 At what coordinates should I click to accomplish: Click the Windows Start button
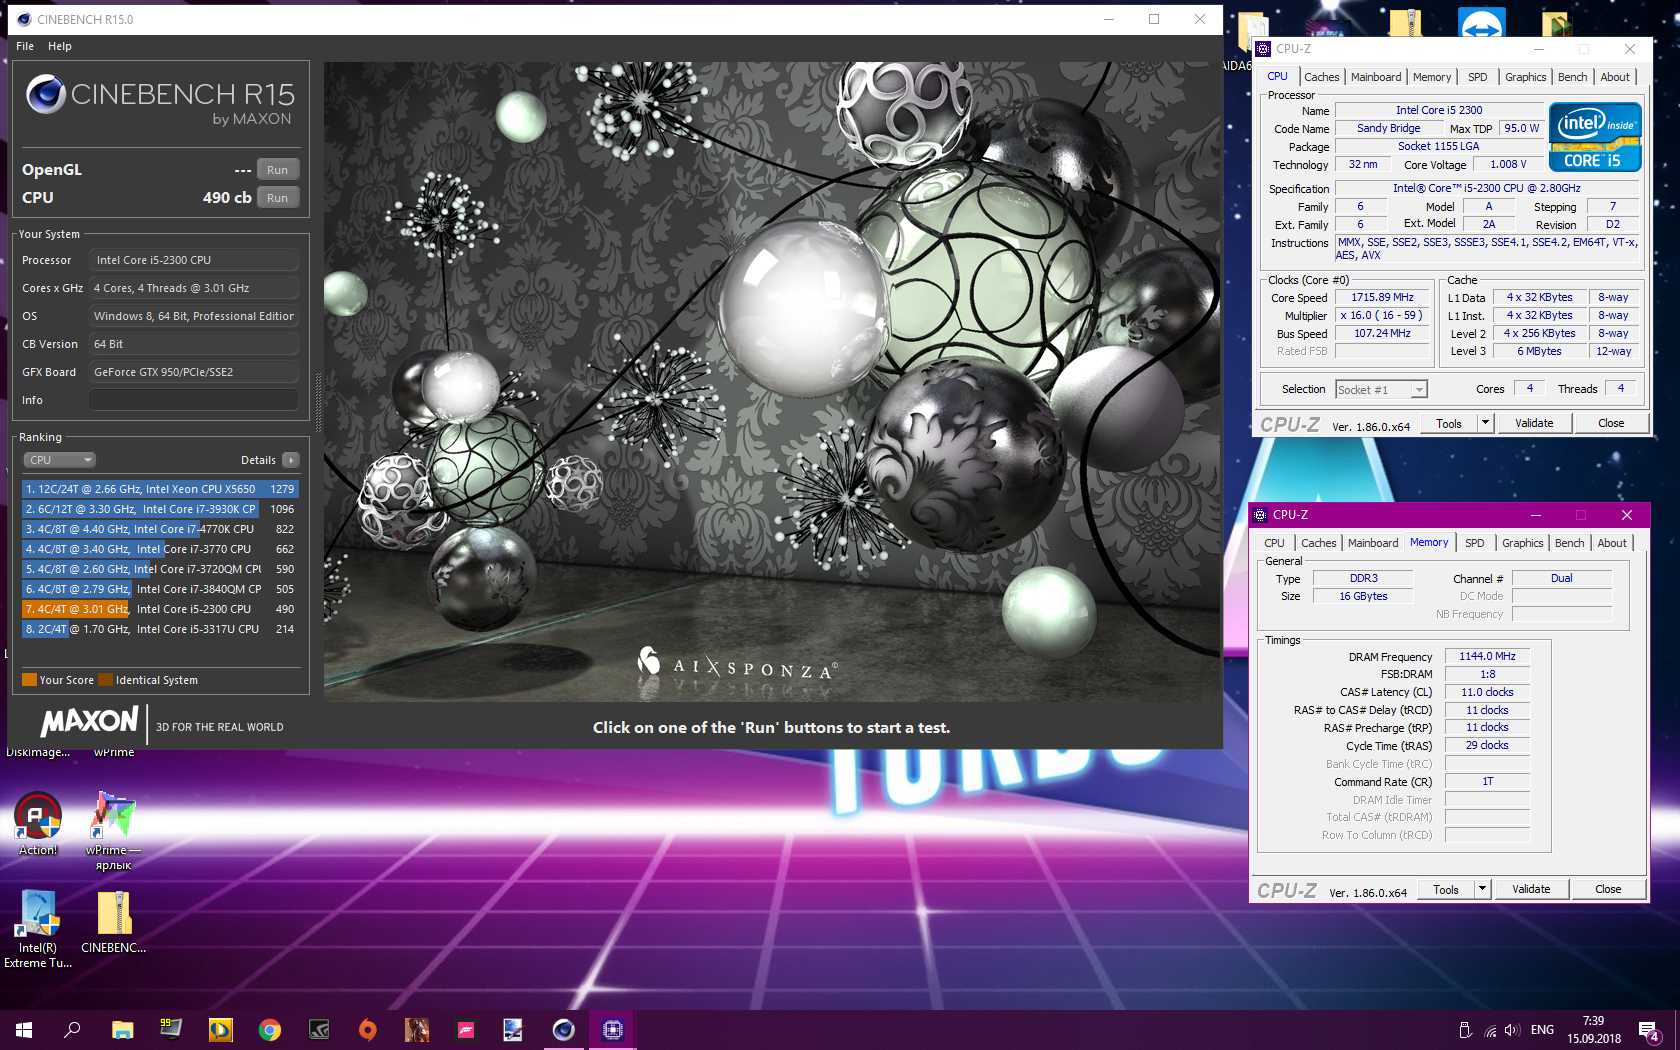click(x=24, y=1029)
